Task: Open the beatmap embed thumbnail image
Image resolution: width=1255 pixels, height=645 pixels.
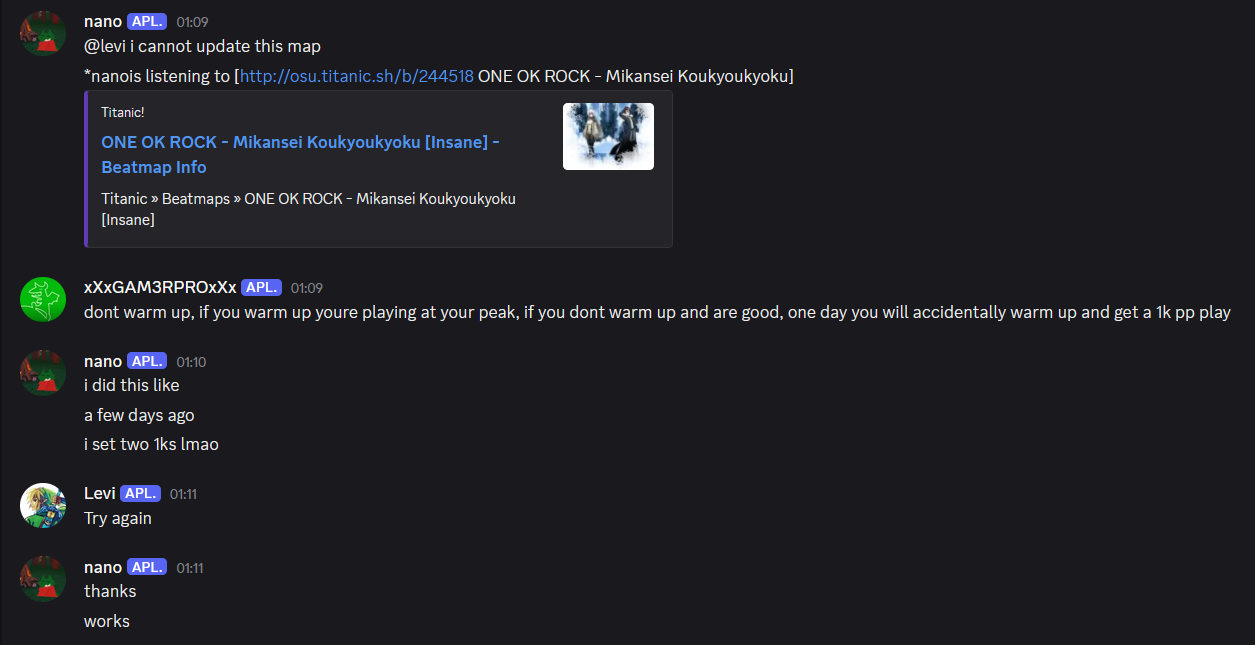Action: coord(608,136)
